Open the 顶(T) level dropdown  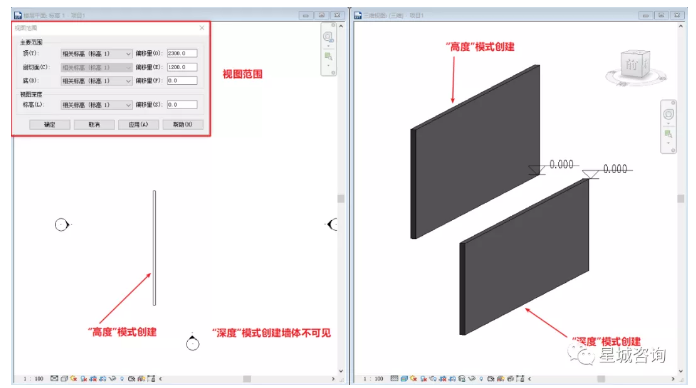pyautogui.click(x=96, y=54)
